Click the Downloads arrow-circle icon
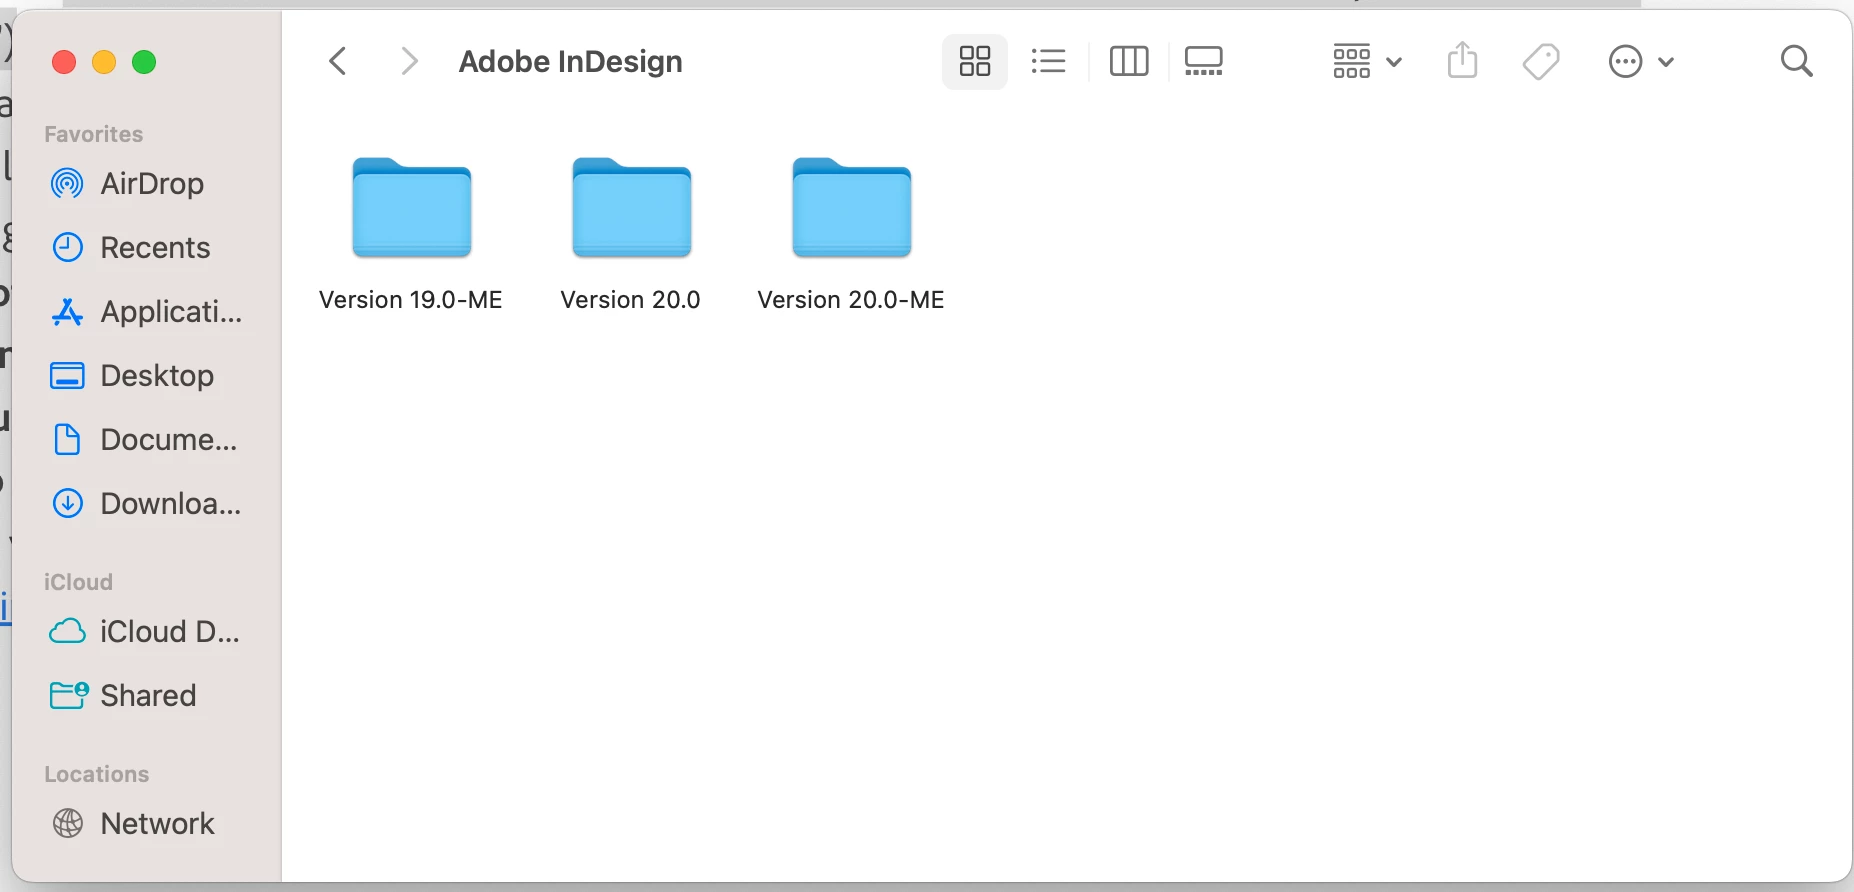Viewport: 1854px width, 892px height. pyautogui.click(x=67, y=503)
